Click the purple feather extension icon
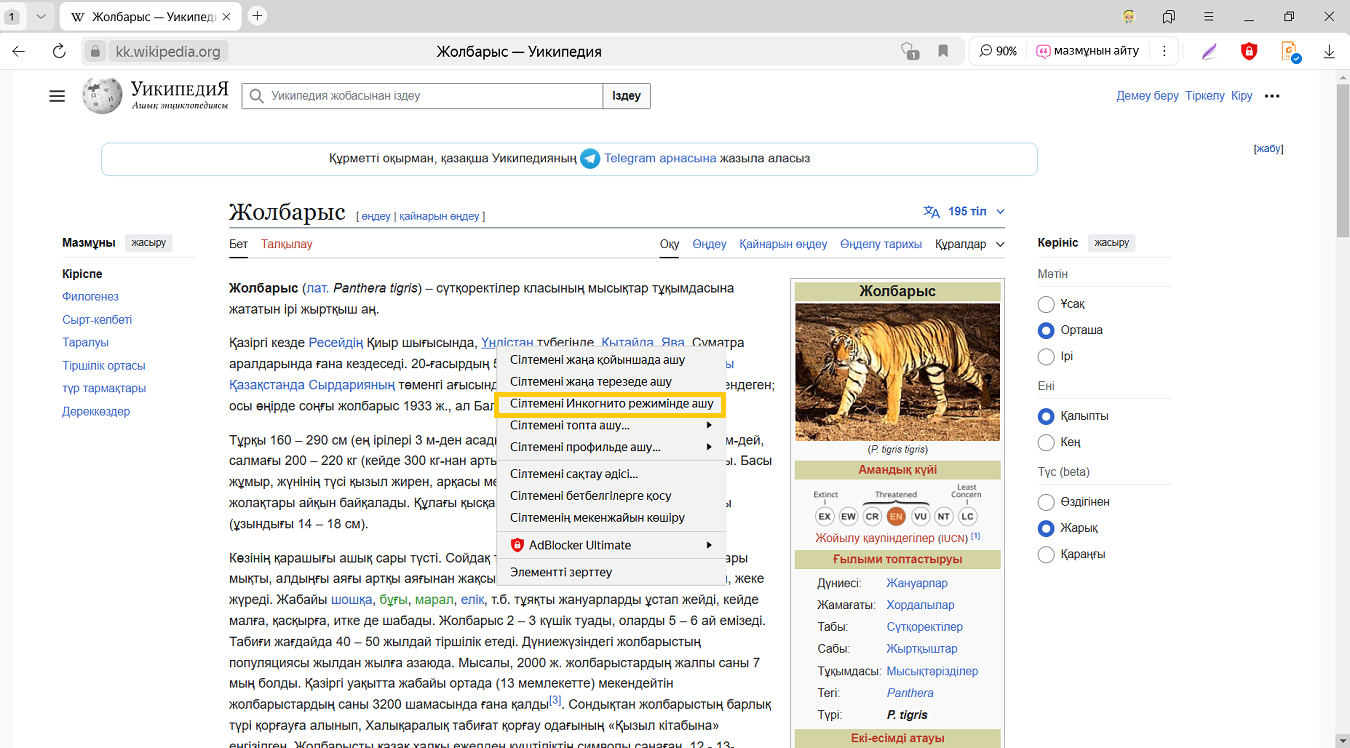Viewport: 1350px width, 748px height. [1209, 51]
